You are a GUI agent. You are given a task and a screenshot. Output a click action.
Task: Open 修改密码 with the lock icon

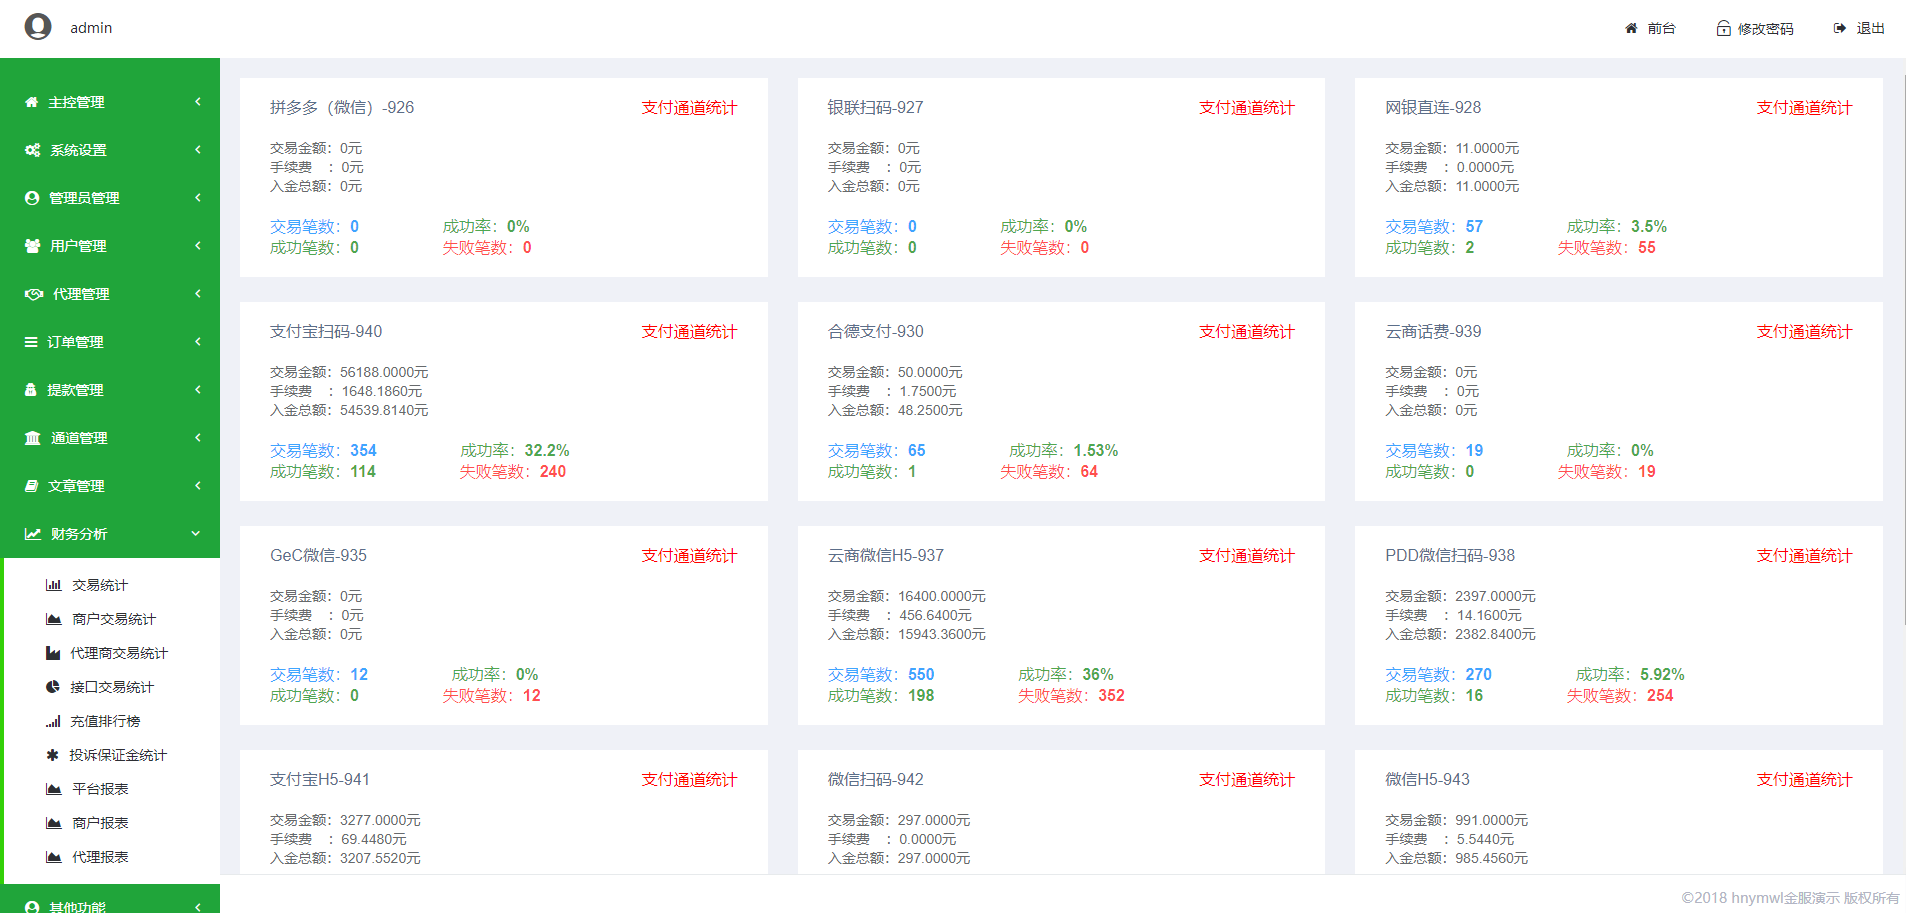[x=1755, y=27]
